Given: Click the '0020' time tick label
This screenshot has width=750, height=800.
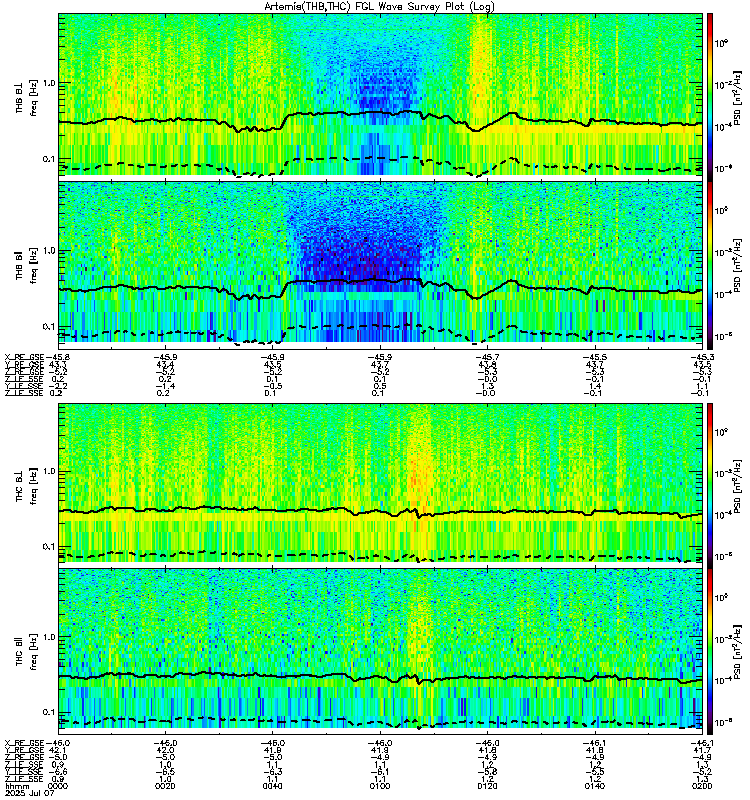Looking at the screenshot, I should (x=165, y=786).
